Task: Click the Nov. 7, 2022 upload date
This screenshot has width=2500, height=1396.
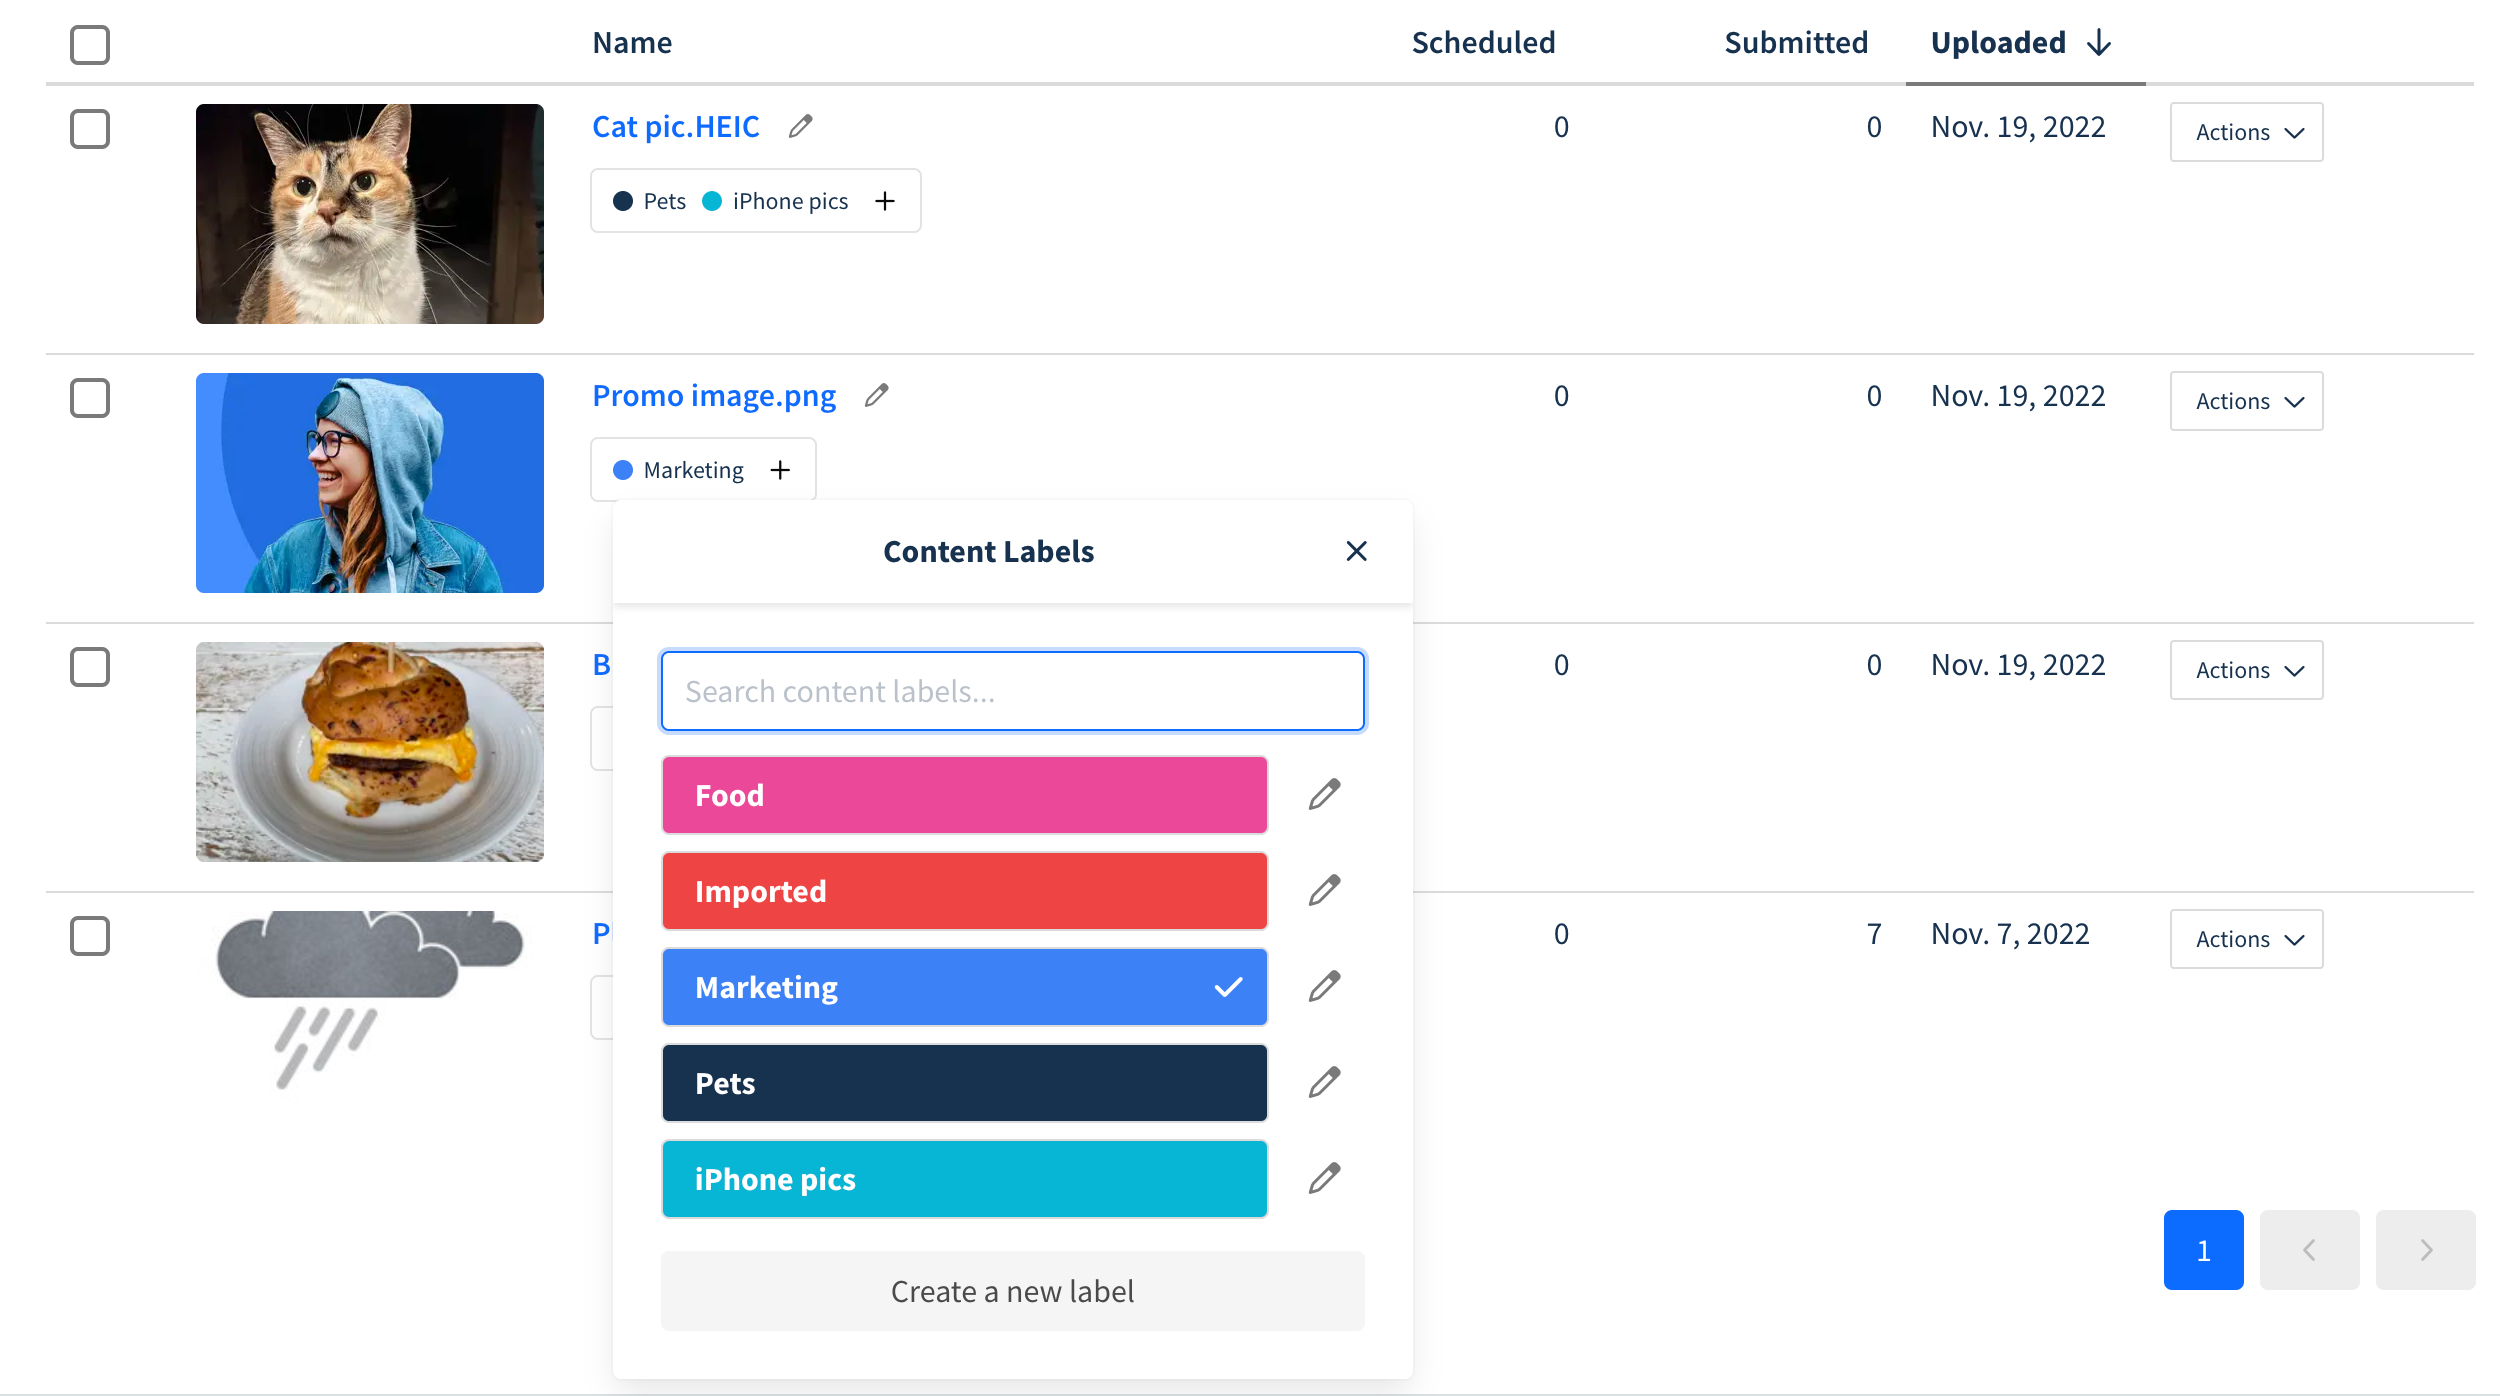Action: (x=2010, y=934)
